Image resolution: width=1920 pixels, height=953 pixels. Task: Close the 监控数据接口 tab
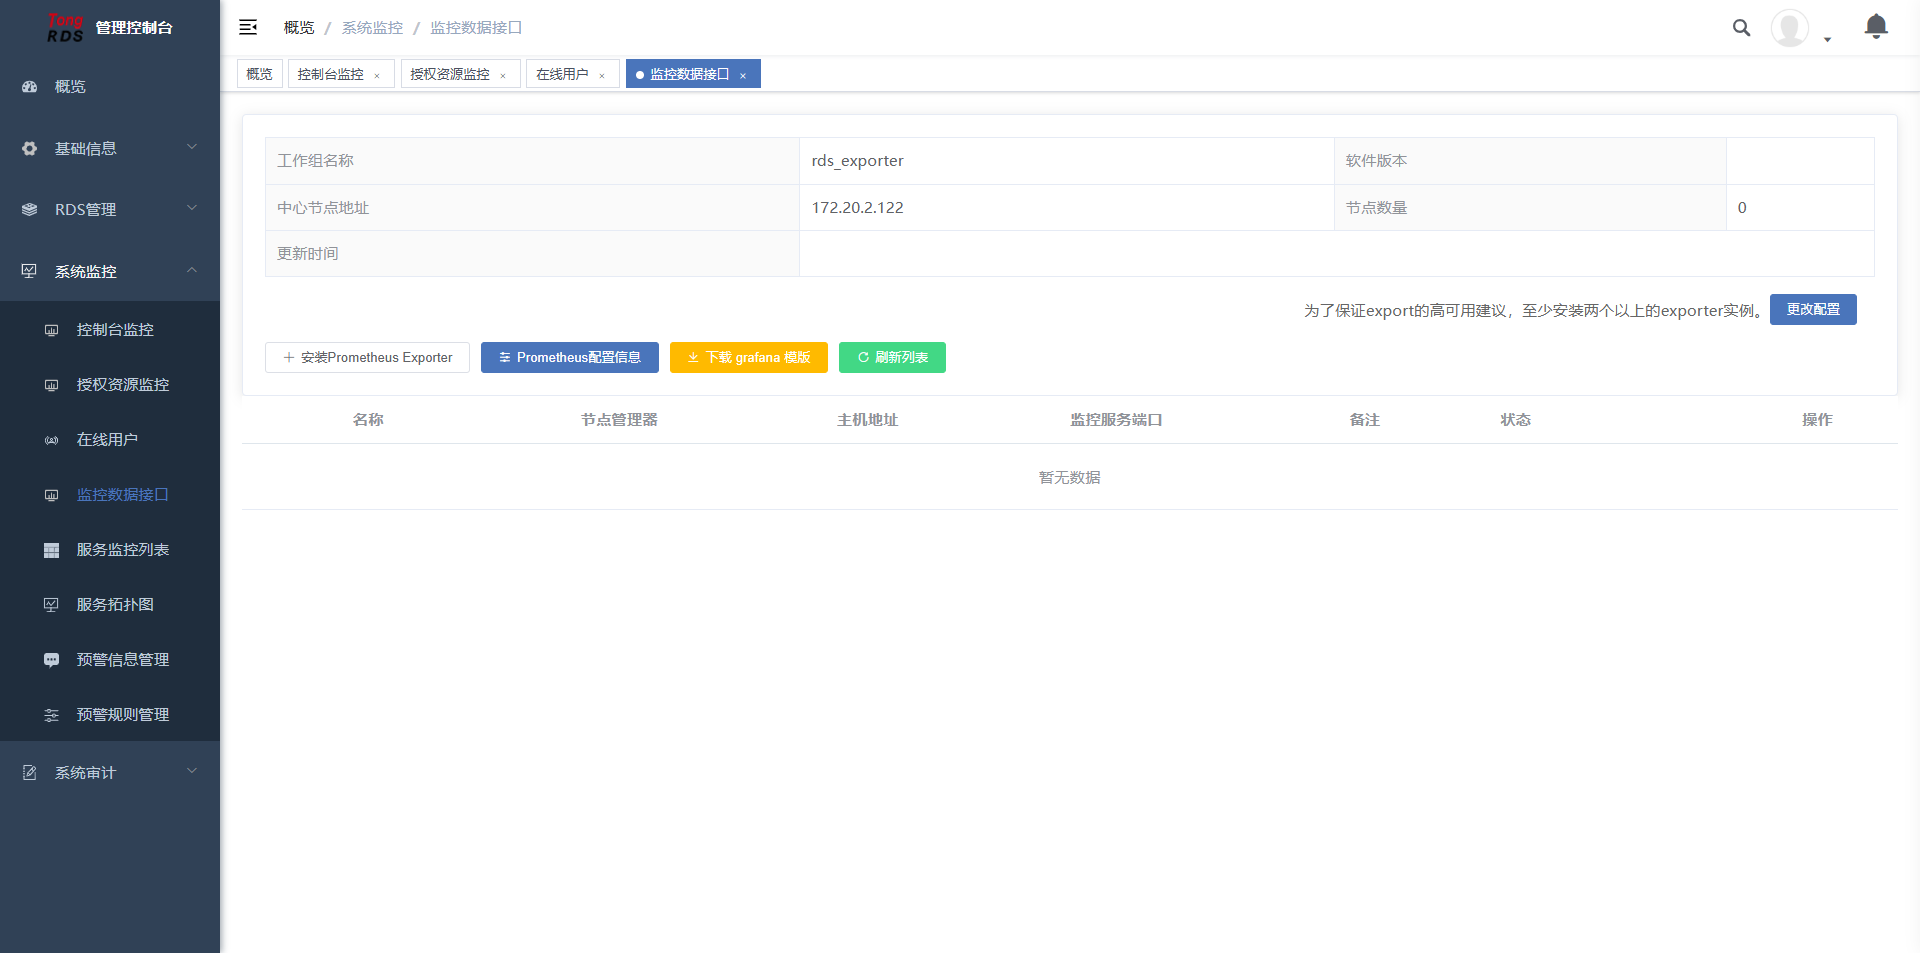(743, 75)
